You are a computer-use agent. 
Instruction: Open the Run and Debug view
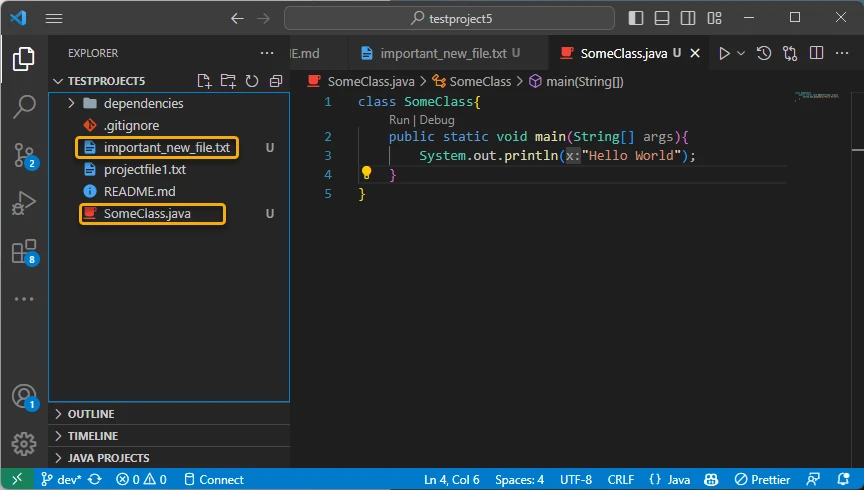[24, 203]
